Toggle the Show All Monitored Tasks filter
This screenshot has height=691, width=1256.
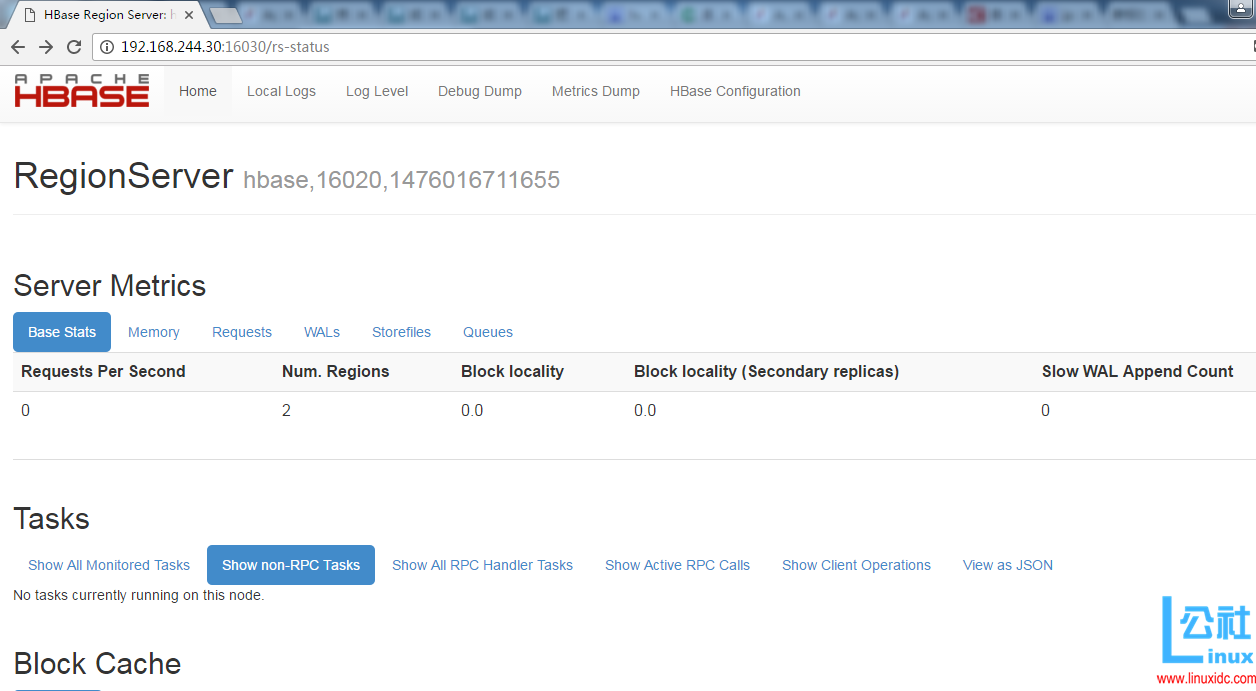[x=108, y=565]
